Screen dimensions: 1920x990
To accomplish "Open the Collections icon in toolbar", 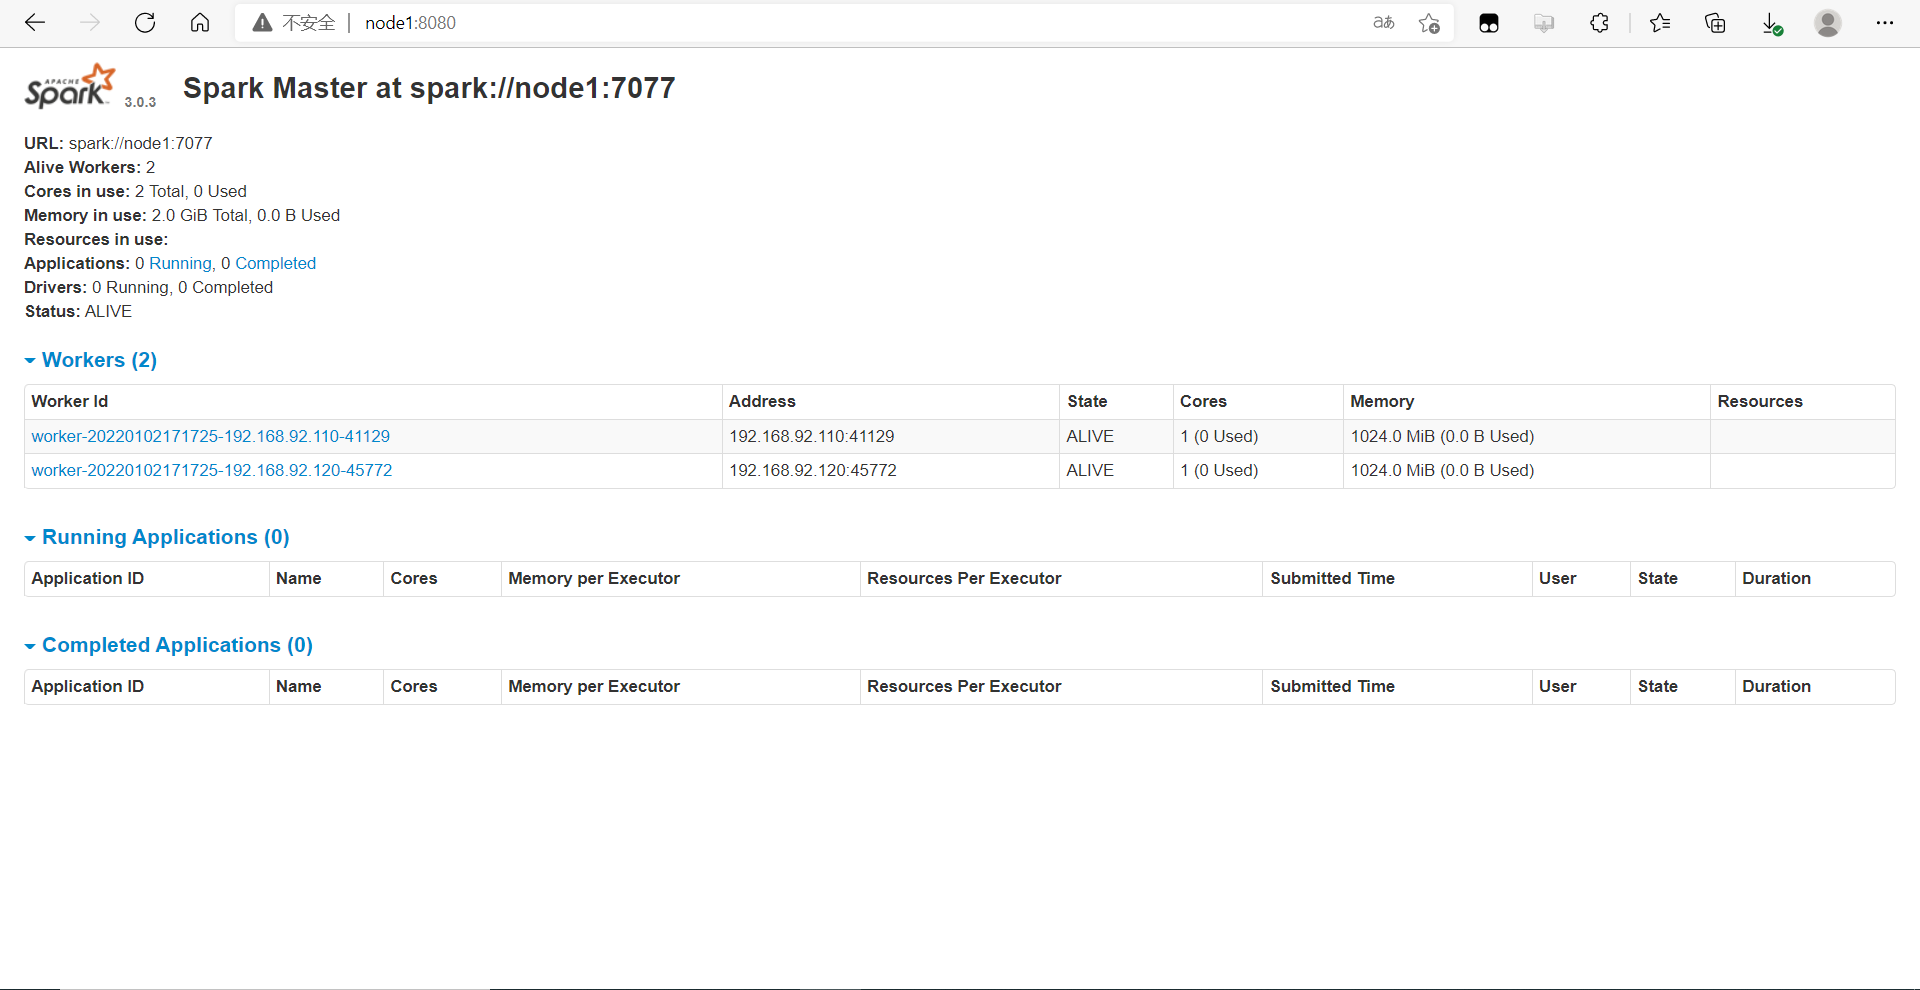I will pyautogui.click(x=1715, y=23).
